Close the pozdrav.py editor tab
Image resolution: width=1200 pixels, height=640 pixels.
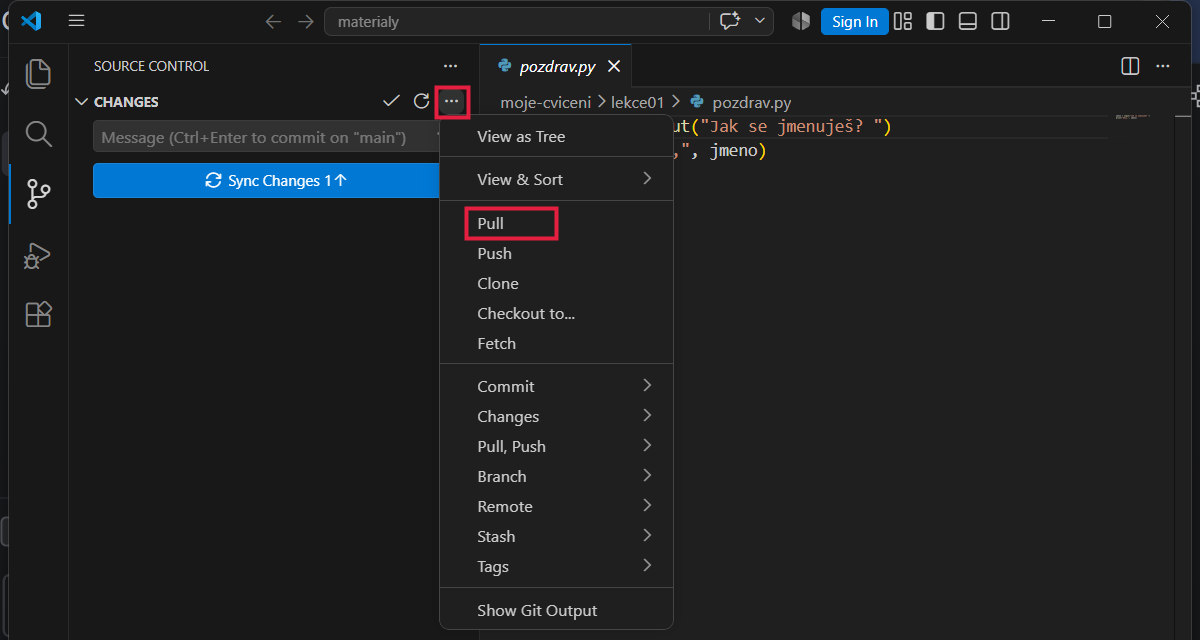pyautogui.click(x=614, y=66)
